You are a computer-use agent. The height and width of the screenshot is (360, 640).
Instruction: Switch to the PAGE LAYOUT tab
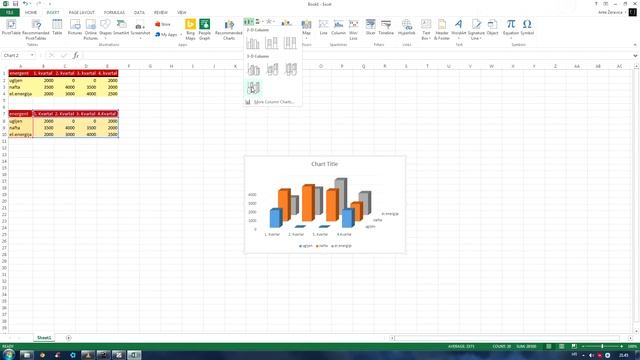(82, 13)
